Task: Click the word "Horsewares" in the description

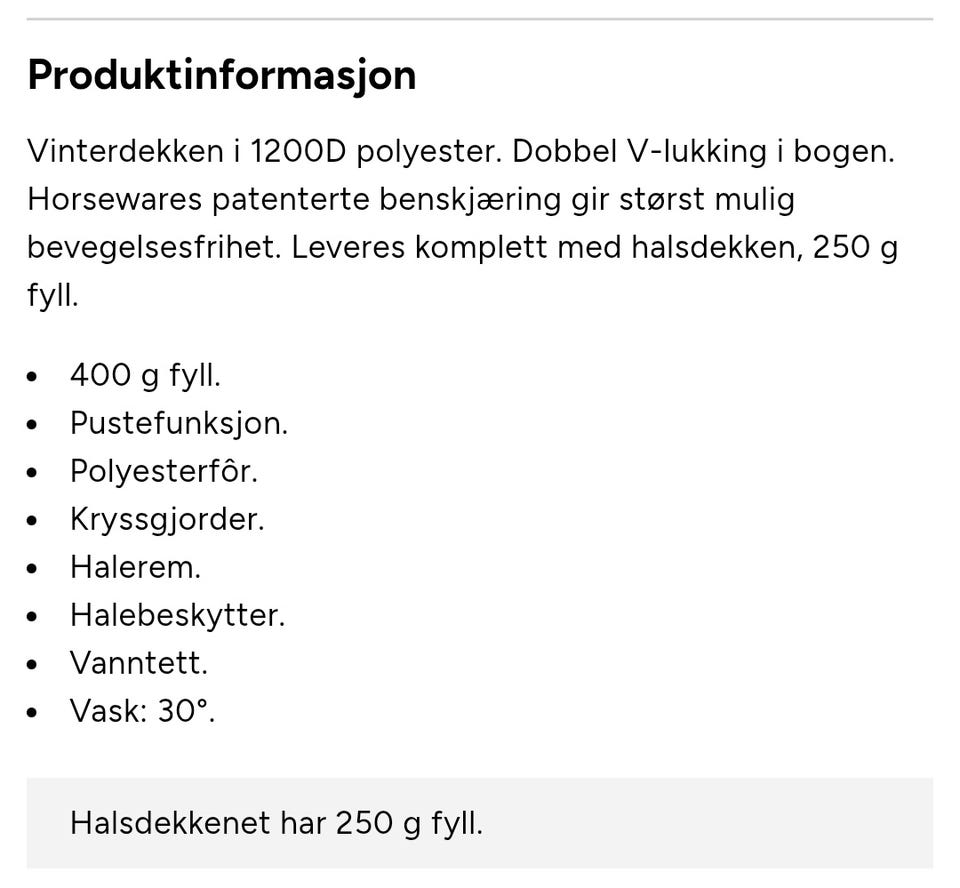Action: coord(115,199)
